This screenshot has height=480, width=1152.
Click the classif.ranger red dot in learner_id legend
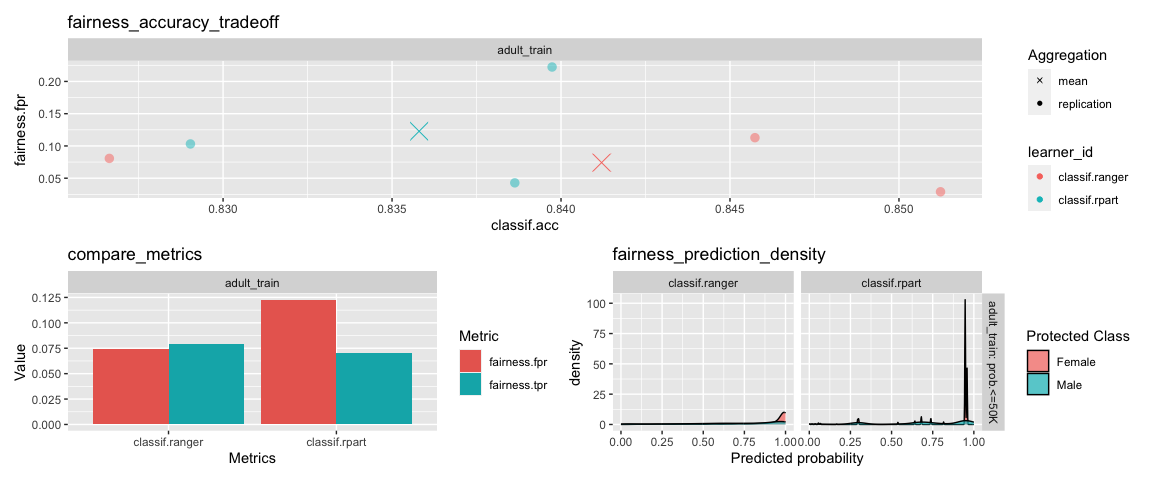[x=1040, y=176]
